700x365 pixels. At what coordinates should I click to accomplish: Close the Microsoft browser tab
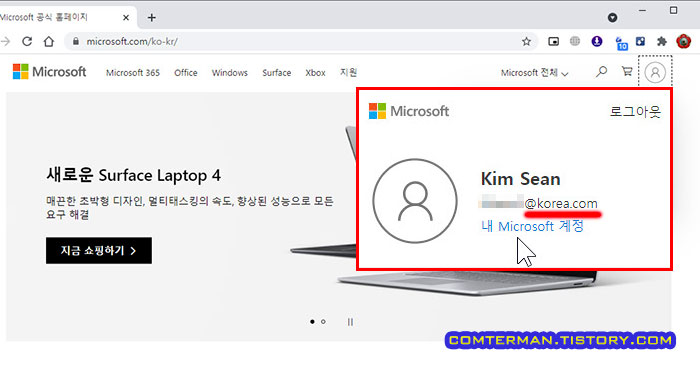(x=126, y=17)
